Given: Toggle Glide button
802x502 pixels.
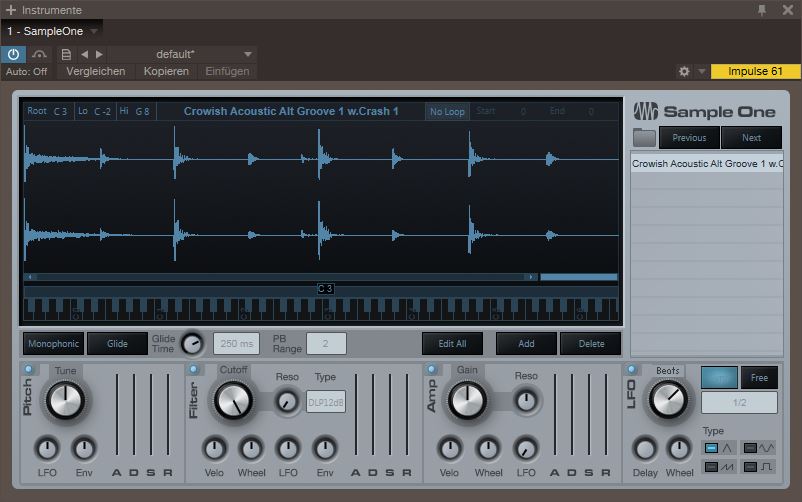Looking at the screenshot, I should click(117, 344).
